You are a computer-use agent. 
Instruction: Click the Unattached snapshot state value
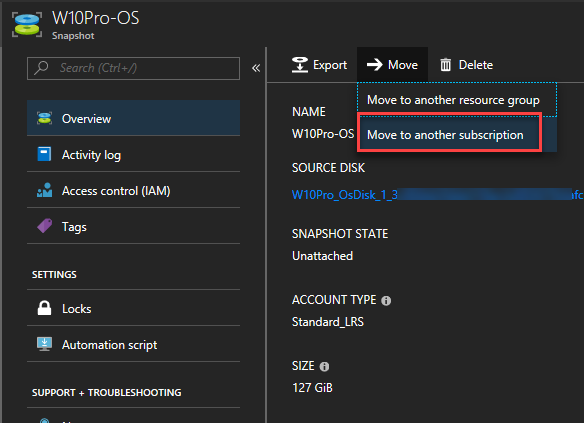click(x=323, y=256)
